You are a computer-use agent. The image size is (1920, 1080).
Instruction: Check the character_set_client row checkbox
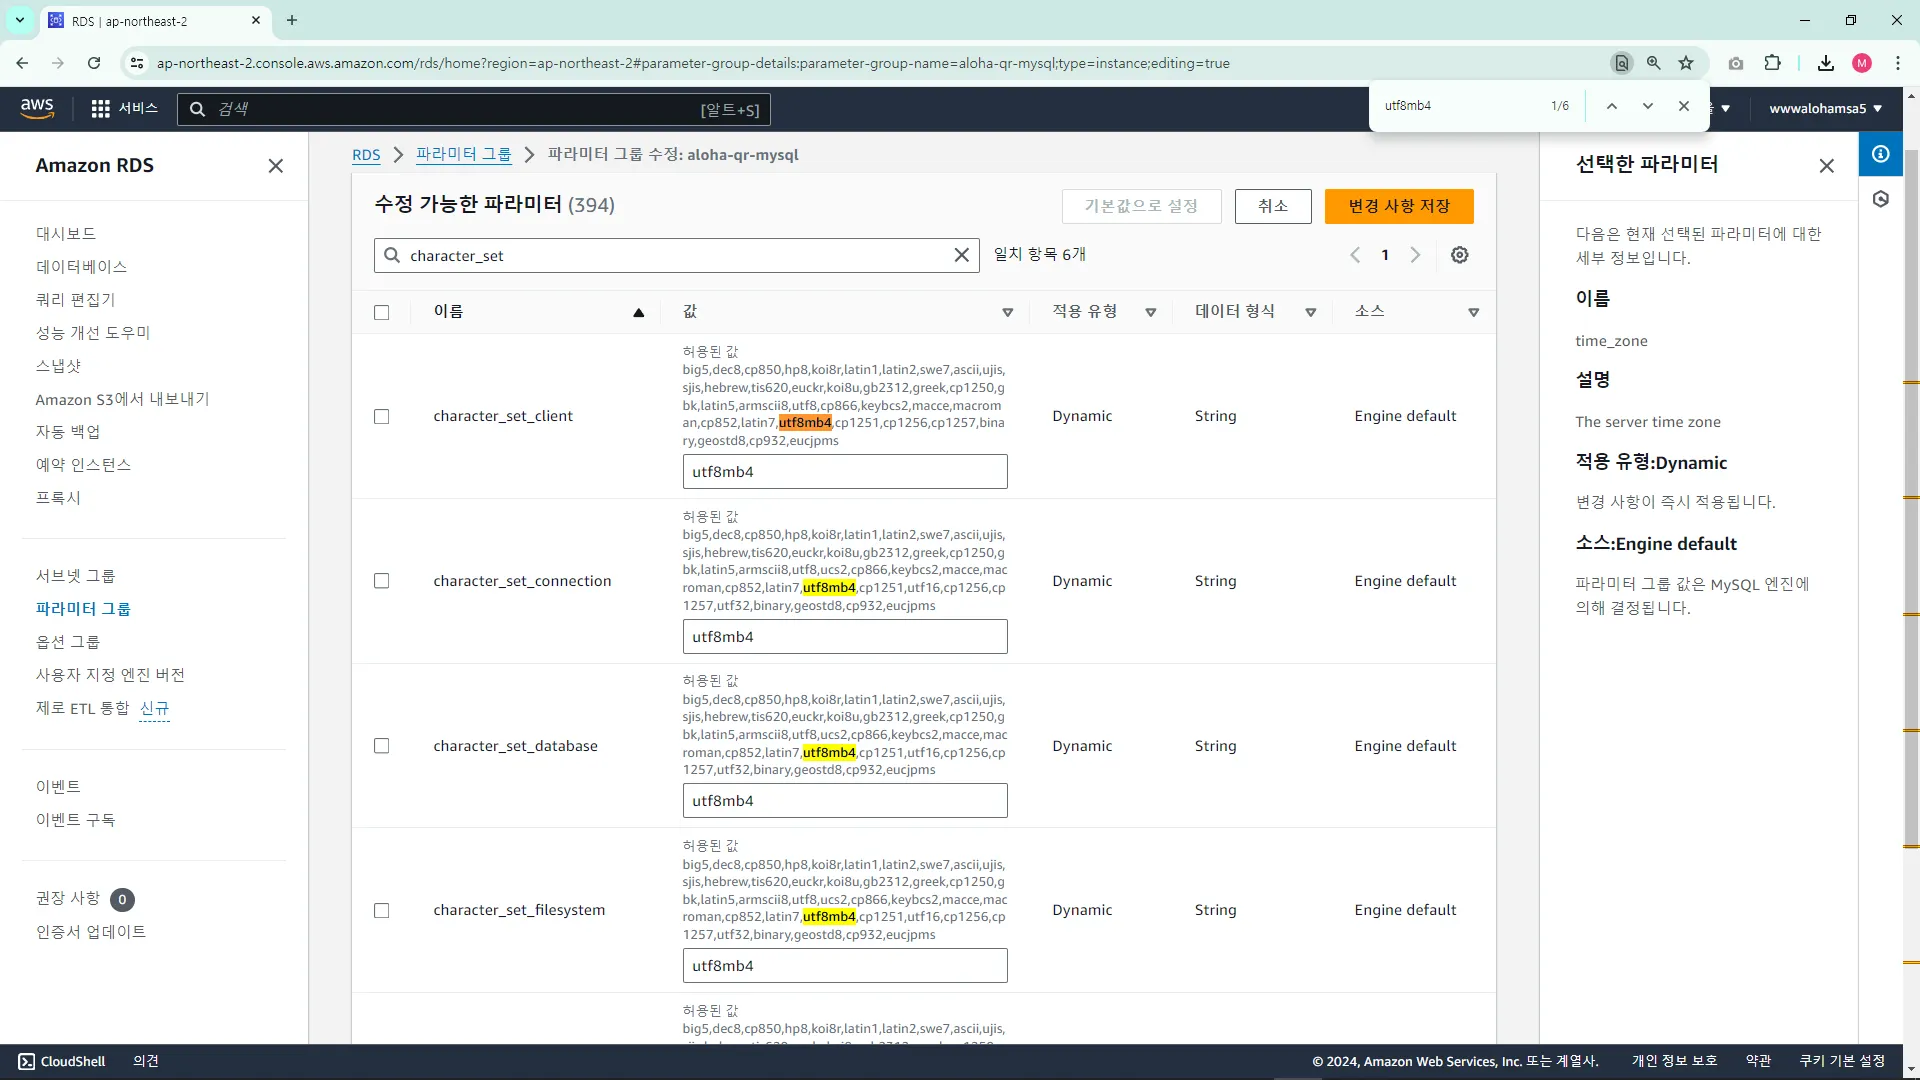coord(381,416)
